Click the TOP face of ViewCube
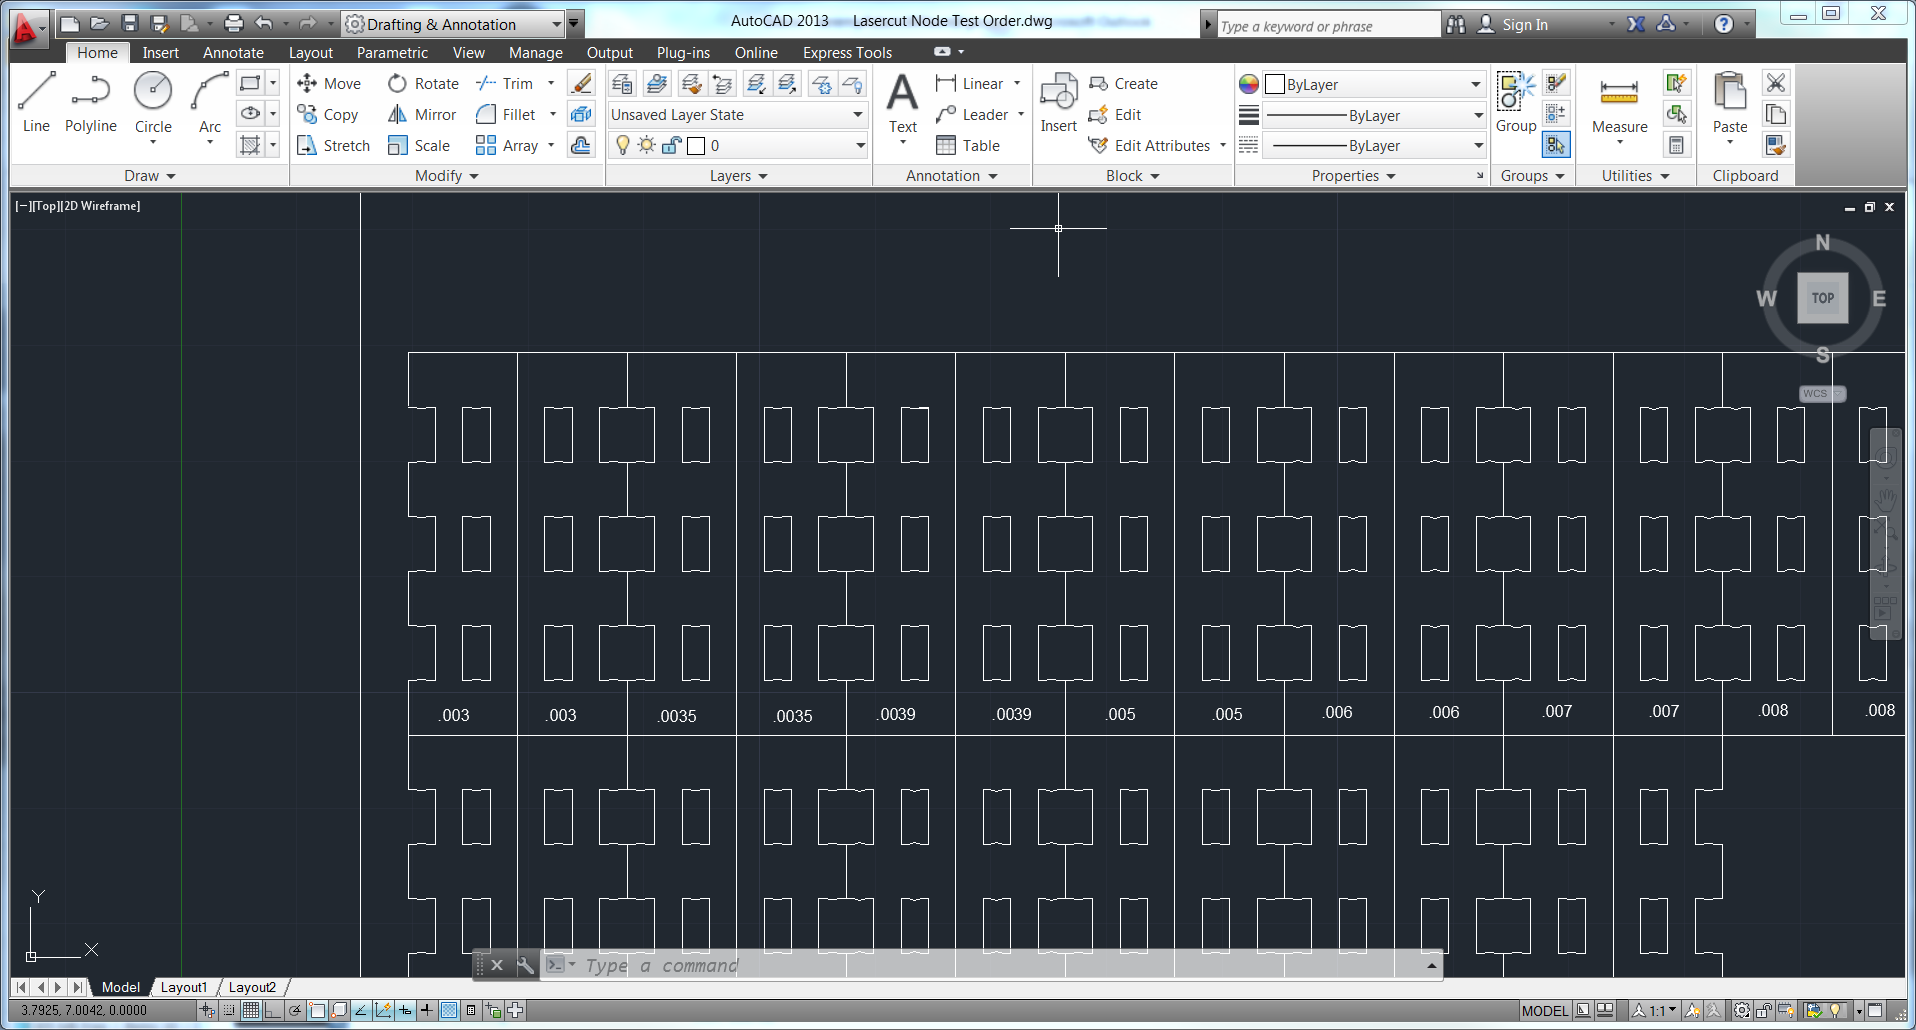Viewport: 1916px width, 1030px height. (x=1822, y=298)
